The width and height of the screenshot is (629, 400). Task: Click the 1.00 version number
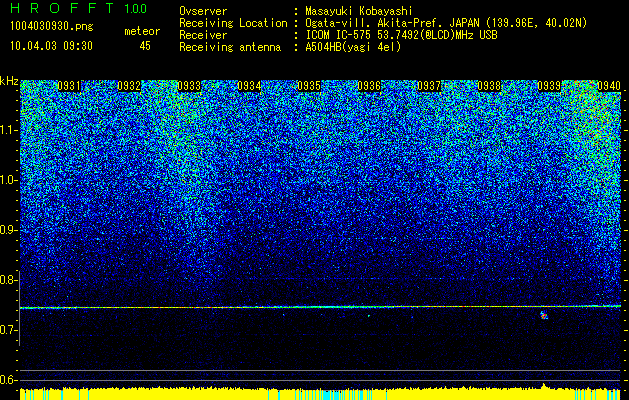pos(136,9)
